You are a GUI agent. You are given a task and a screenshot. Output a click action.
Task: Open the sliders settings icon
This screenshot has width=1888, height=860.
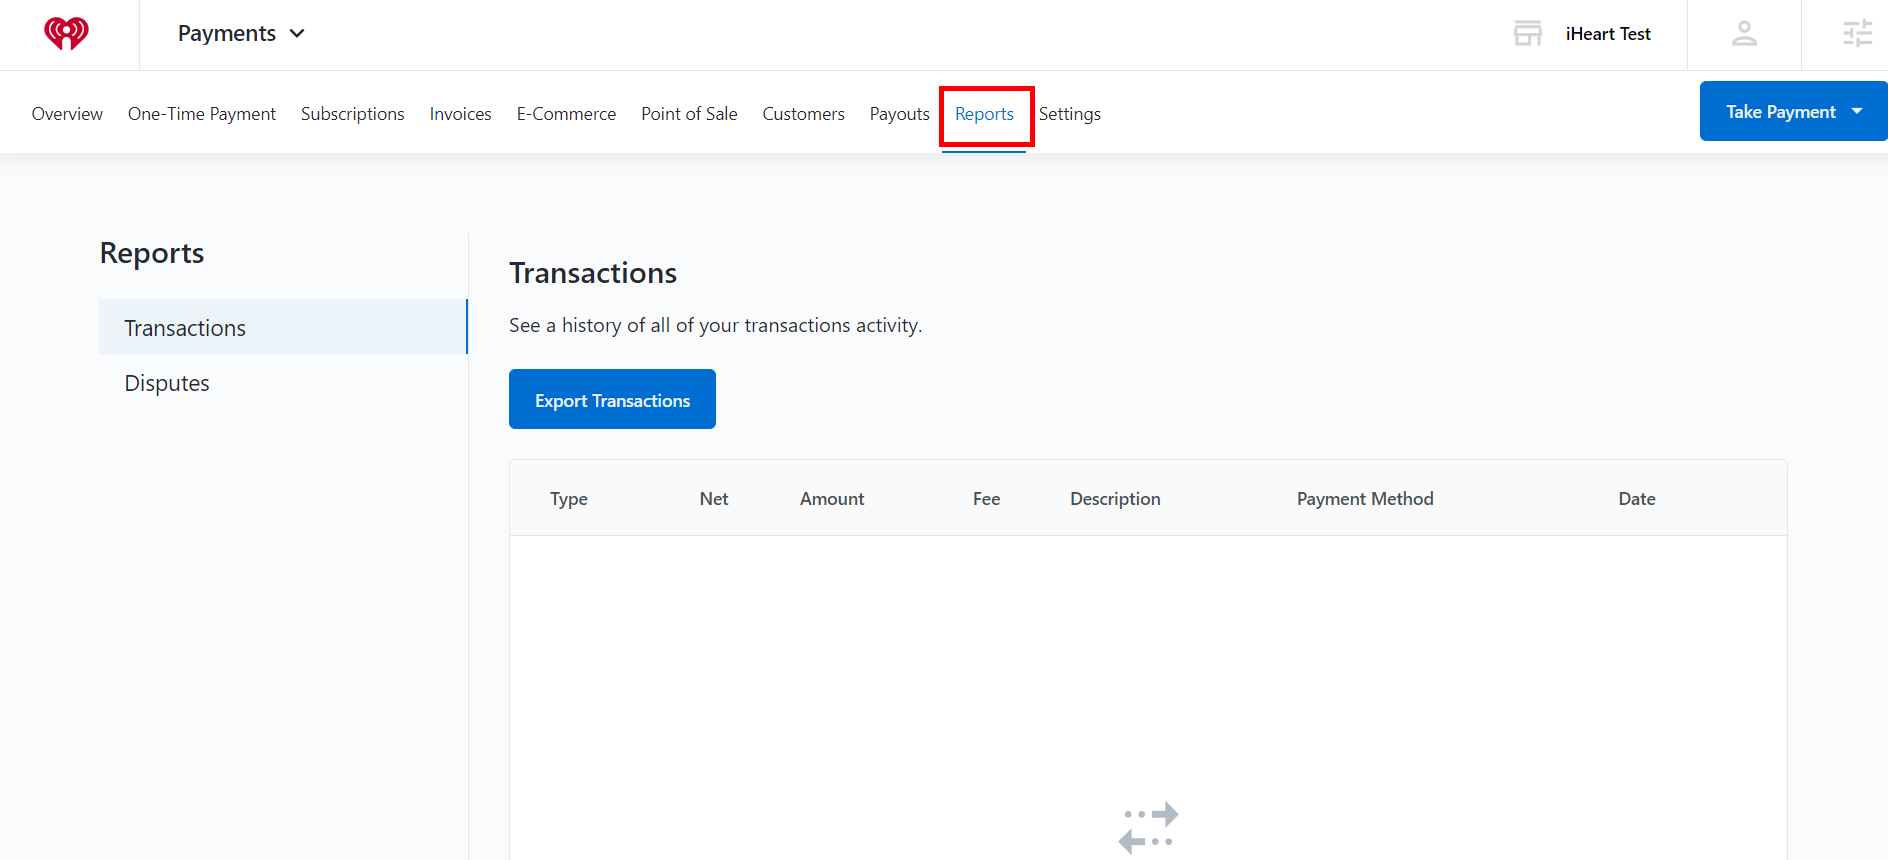click(1857, 34)
